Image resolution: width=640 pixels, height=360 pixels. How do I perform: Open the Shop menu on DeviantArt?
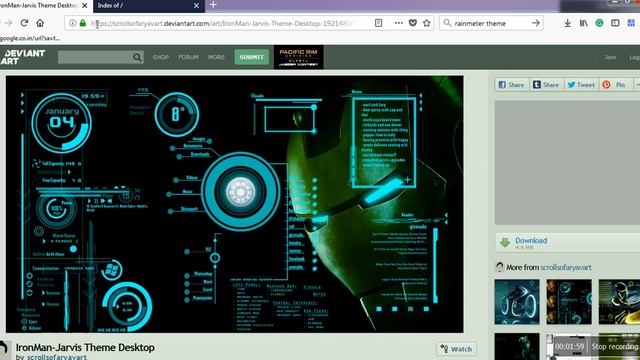(161, 57)
